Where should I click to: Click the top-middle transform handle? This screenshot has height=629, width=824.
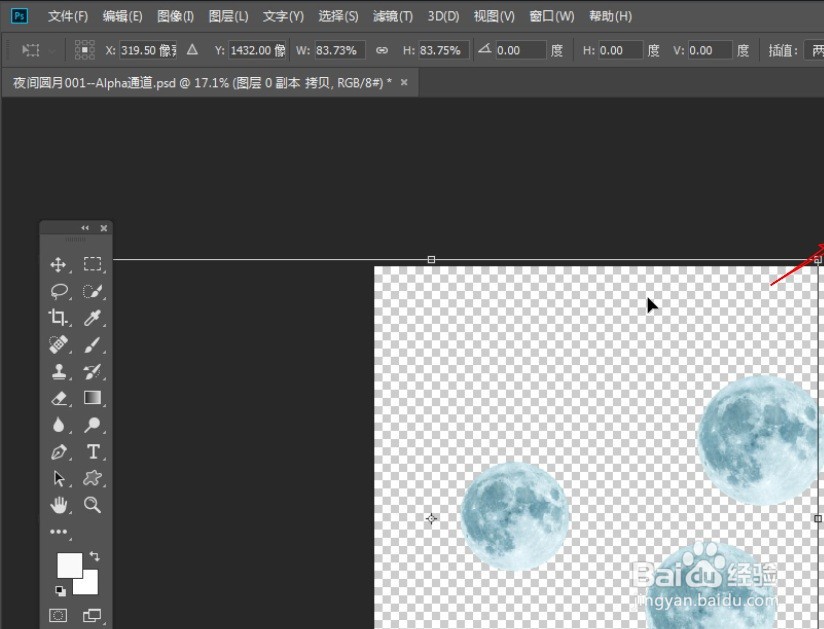click(x=431, y=260)
